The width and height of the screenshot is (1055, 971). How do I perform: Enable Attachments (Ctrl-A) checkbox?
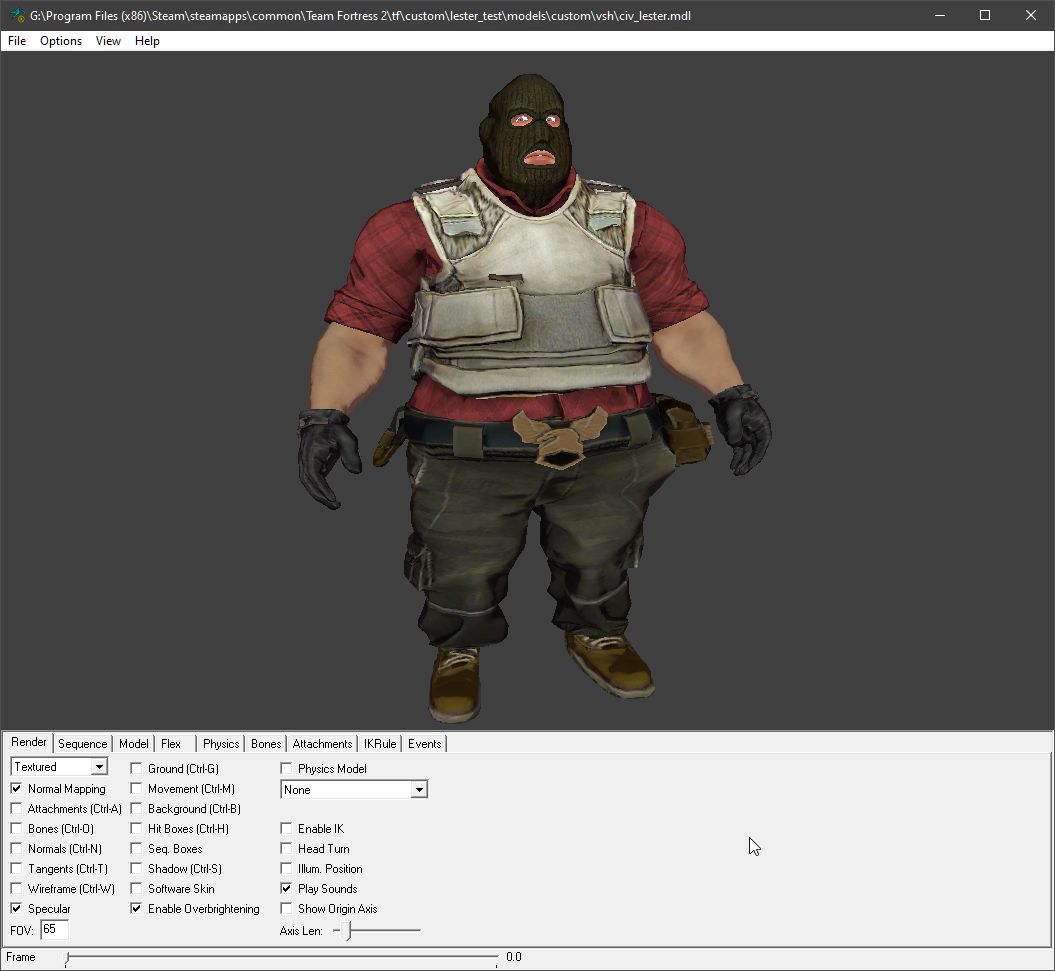point(16,808)
